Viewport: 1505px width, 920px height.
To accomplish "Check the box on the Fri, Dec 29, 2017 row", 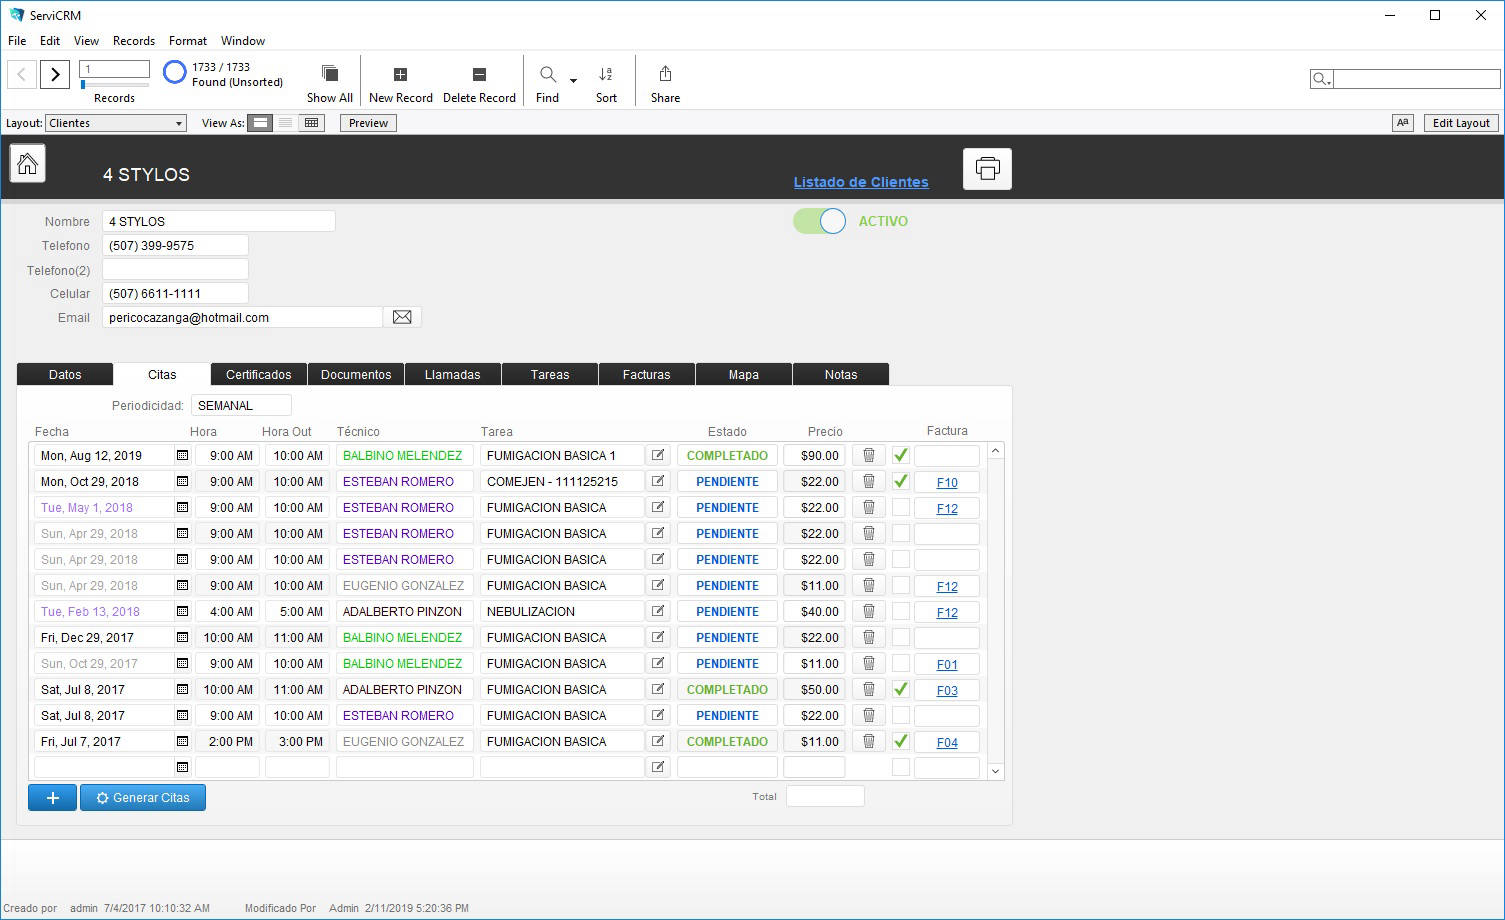I will [901, 637].
